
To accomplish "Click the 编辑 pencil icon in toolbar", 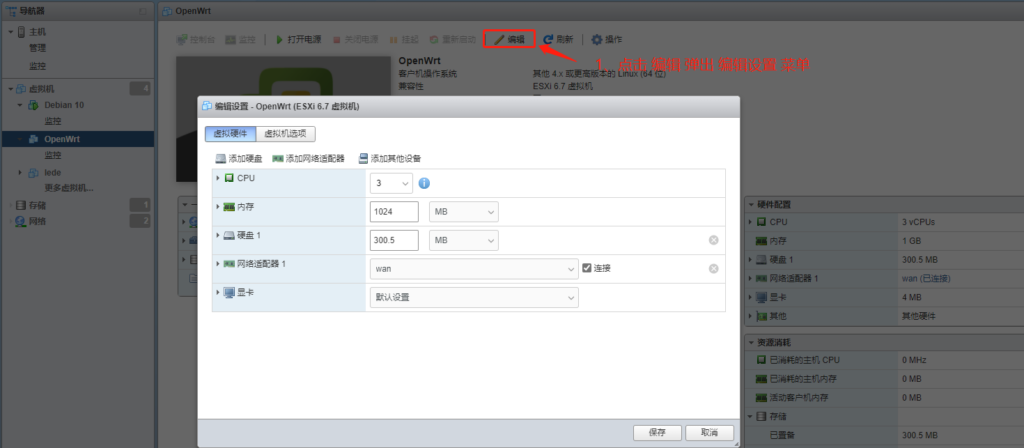I will (x=501, y=39).
